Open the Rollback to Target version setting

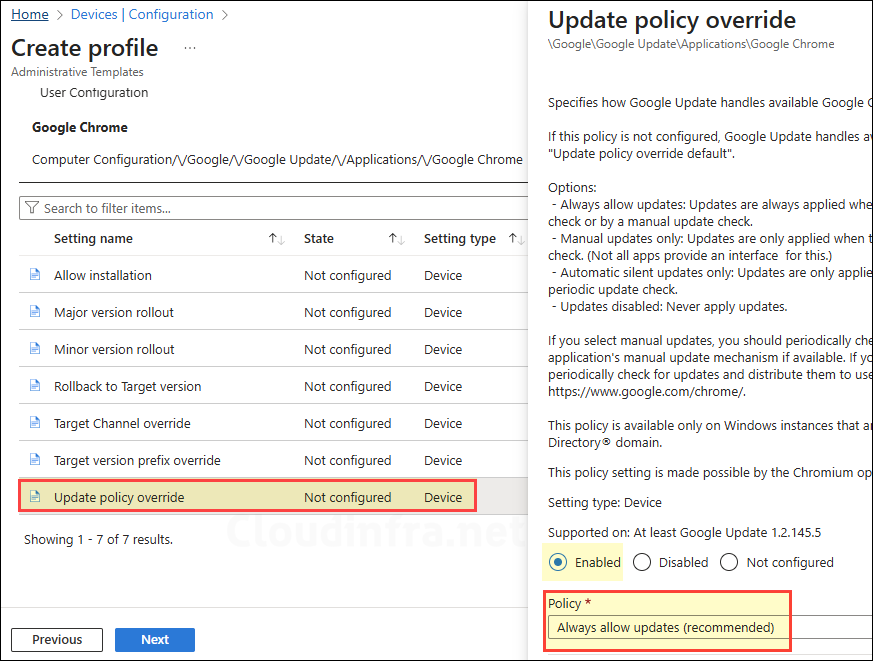coord(127,386)
